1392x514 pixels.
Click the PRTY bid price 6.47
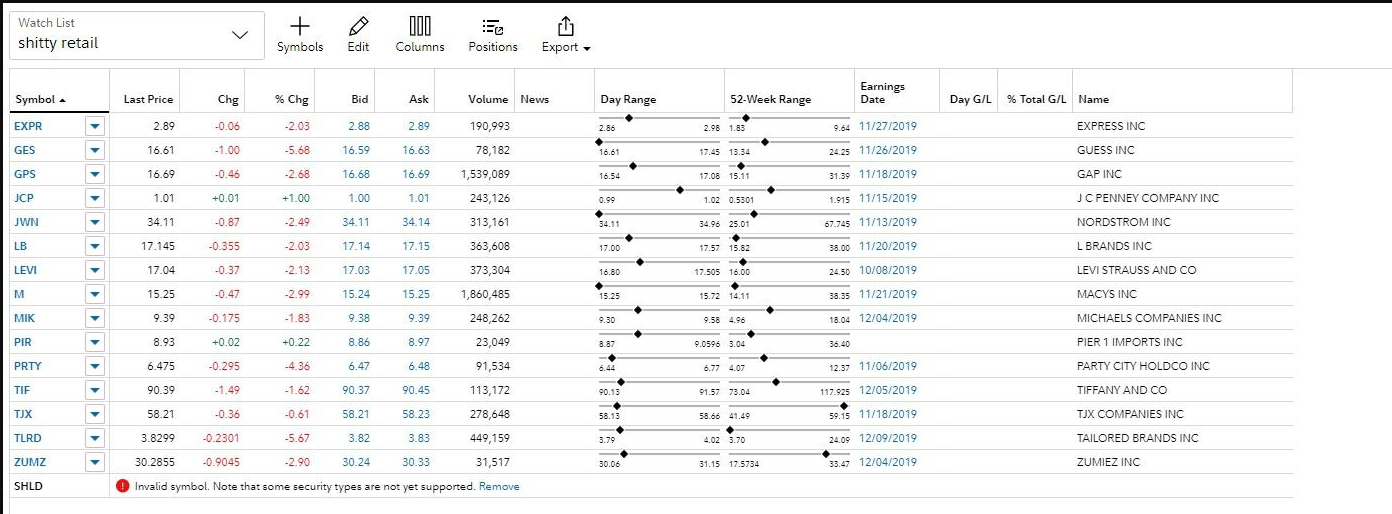click(358, 366)
